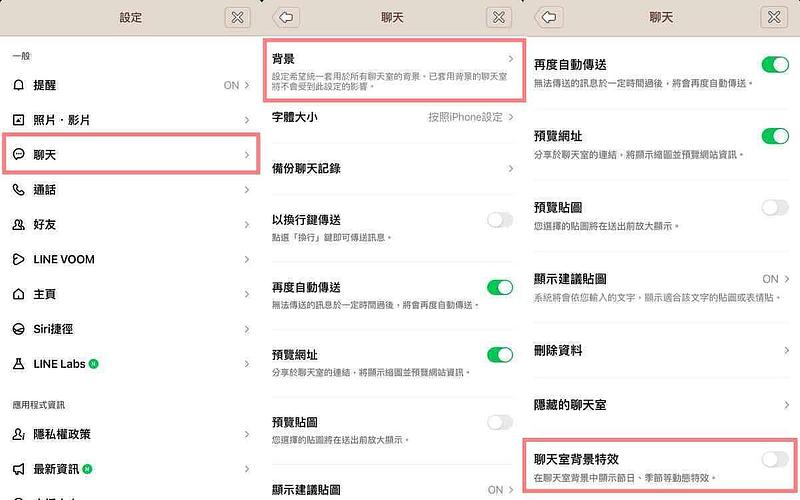Click the friends icon next to 好友
The image size is (800, 500).
[x=18, y=225]
